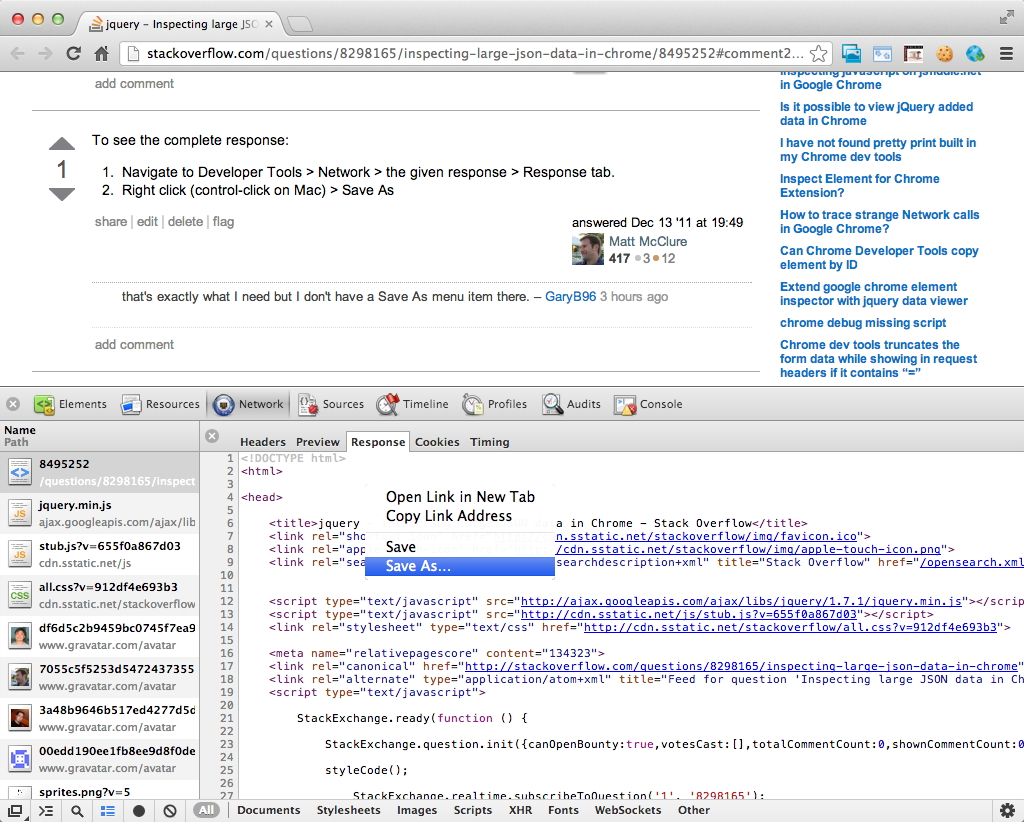Image resolution: width=1024 pixels, height=822 pixels.
Task: Open the browser home page
Action: coord(101,54)
